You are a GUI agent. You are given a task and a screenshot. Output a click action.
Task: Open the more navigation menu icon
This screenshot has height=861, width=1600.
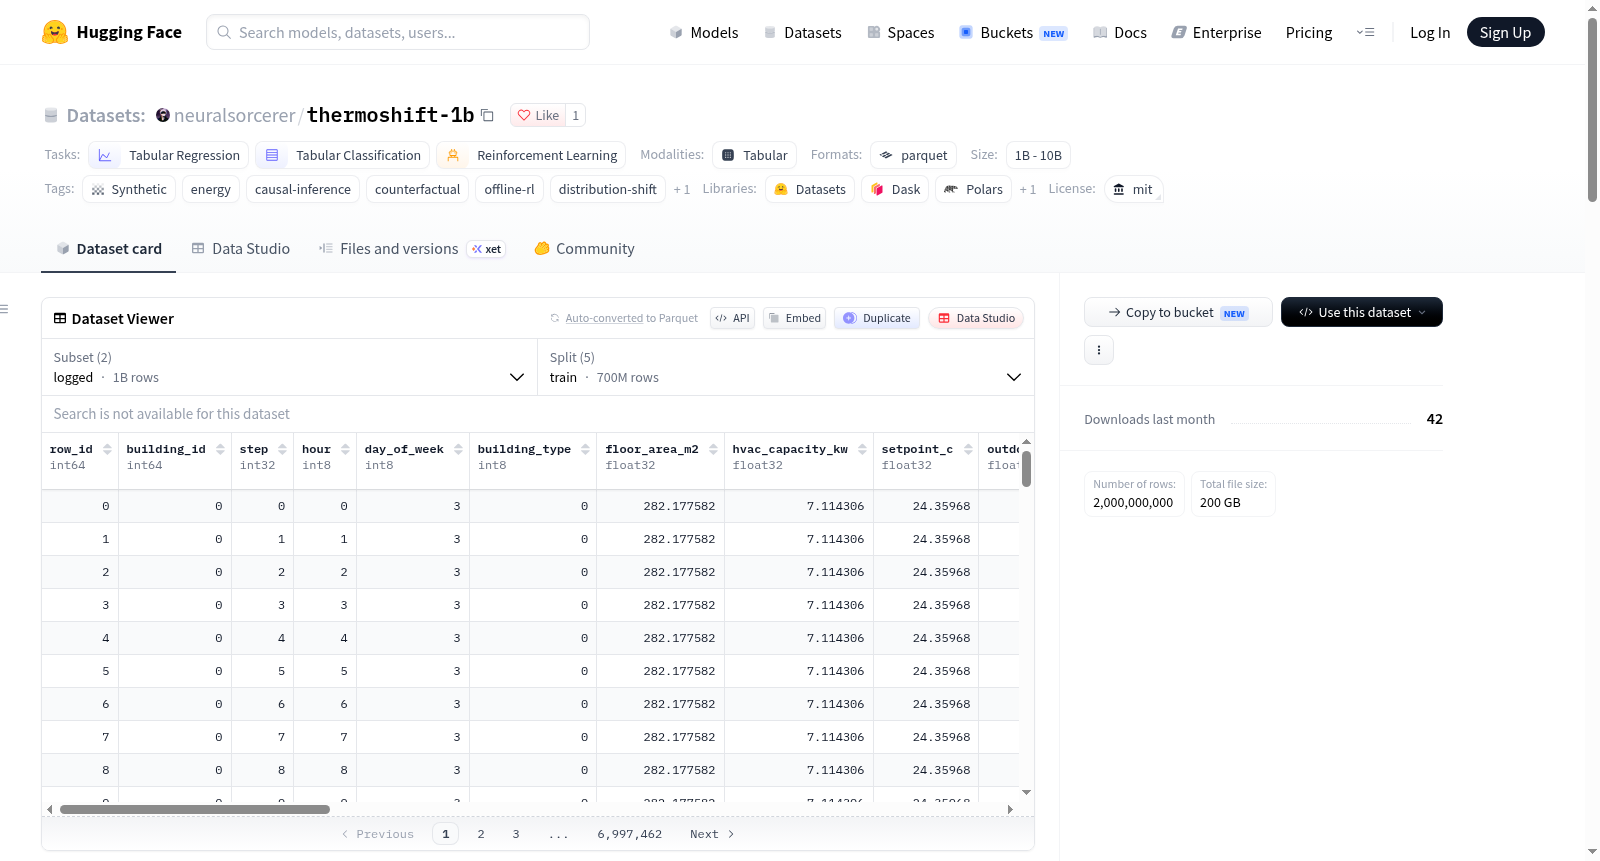point(1365,32)
